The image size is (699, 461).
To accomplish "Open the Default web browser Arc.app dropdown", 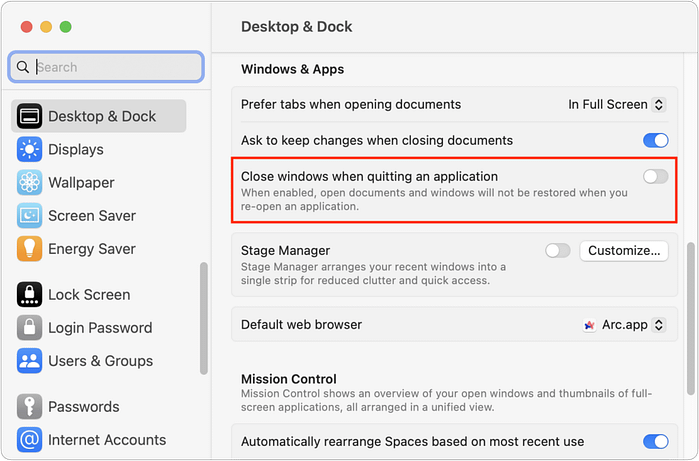I will pyautogui.click(x=625, y=325).
